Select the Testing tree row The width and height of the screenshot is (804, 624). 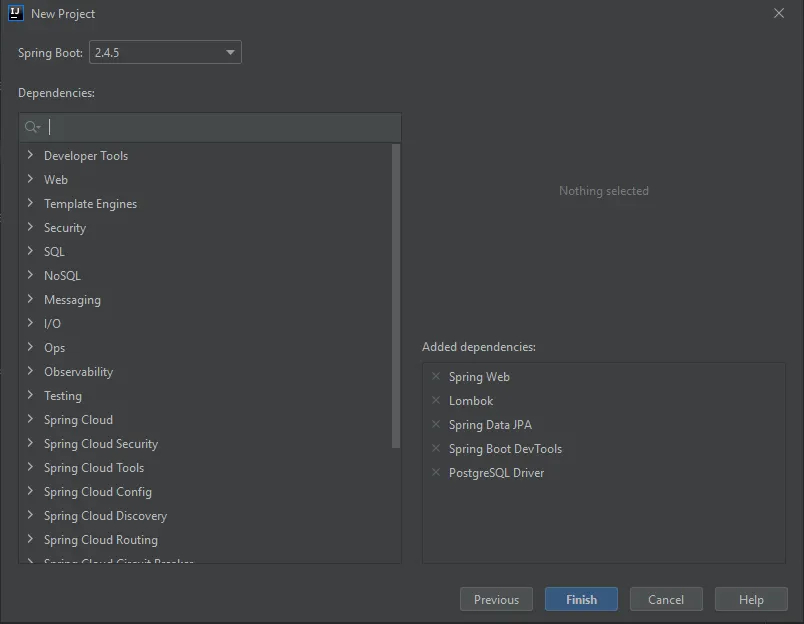tap(206, 395)
